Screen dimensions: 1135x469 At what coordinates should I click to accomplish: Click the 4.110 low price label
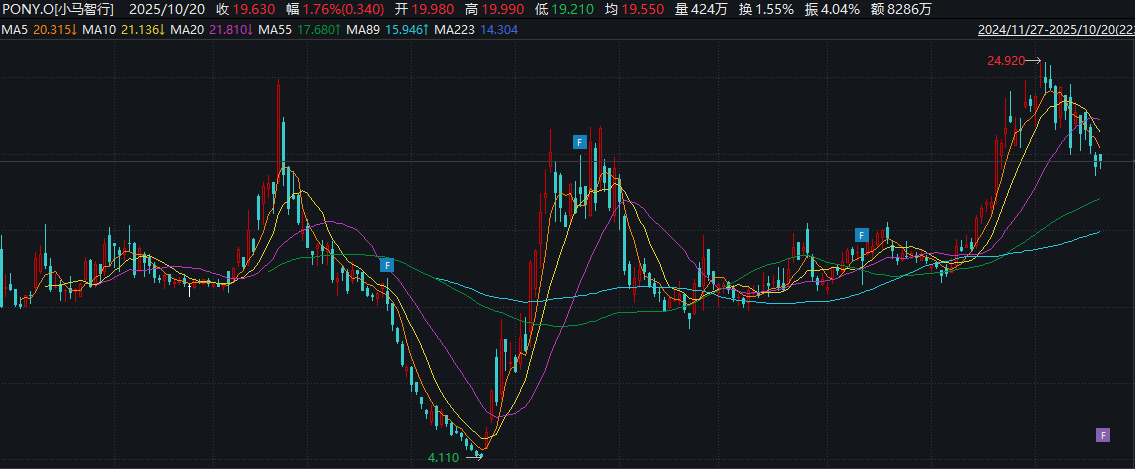pyautogui.click(x=445, y=457)
